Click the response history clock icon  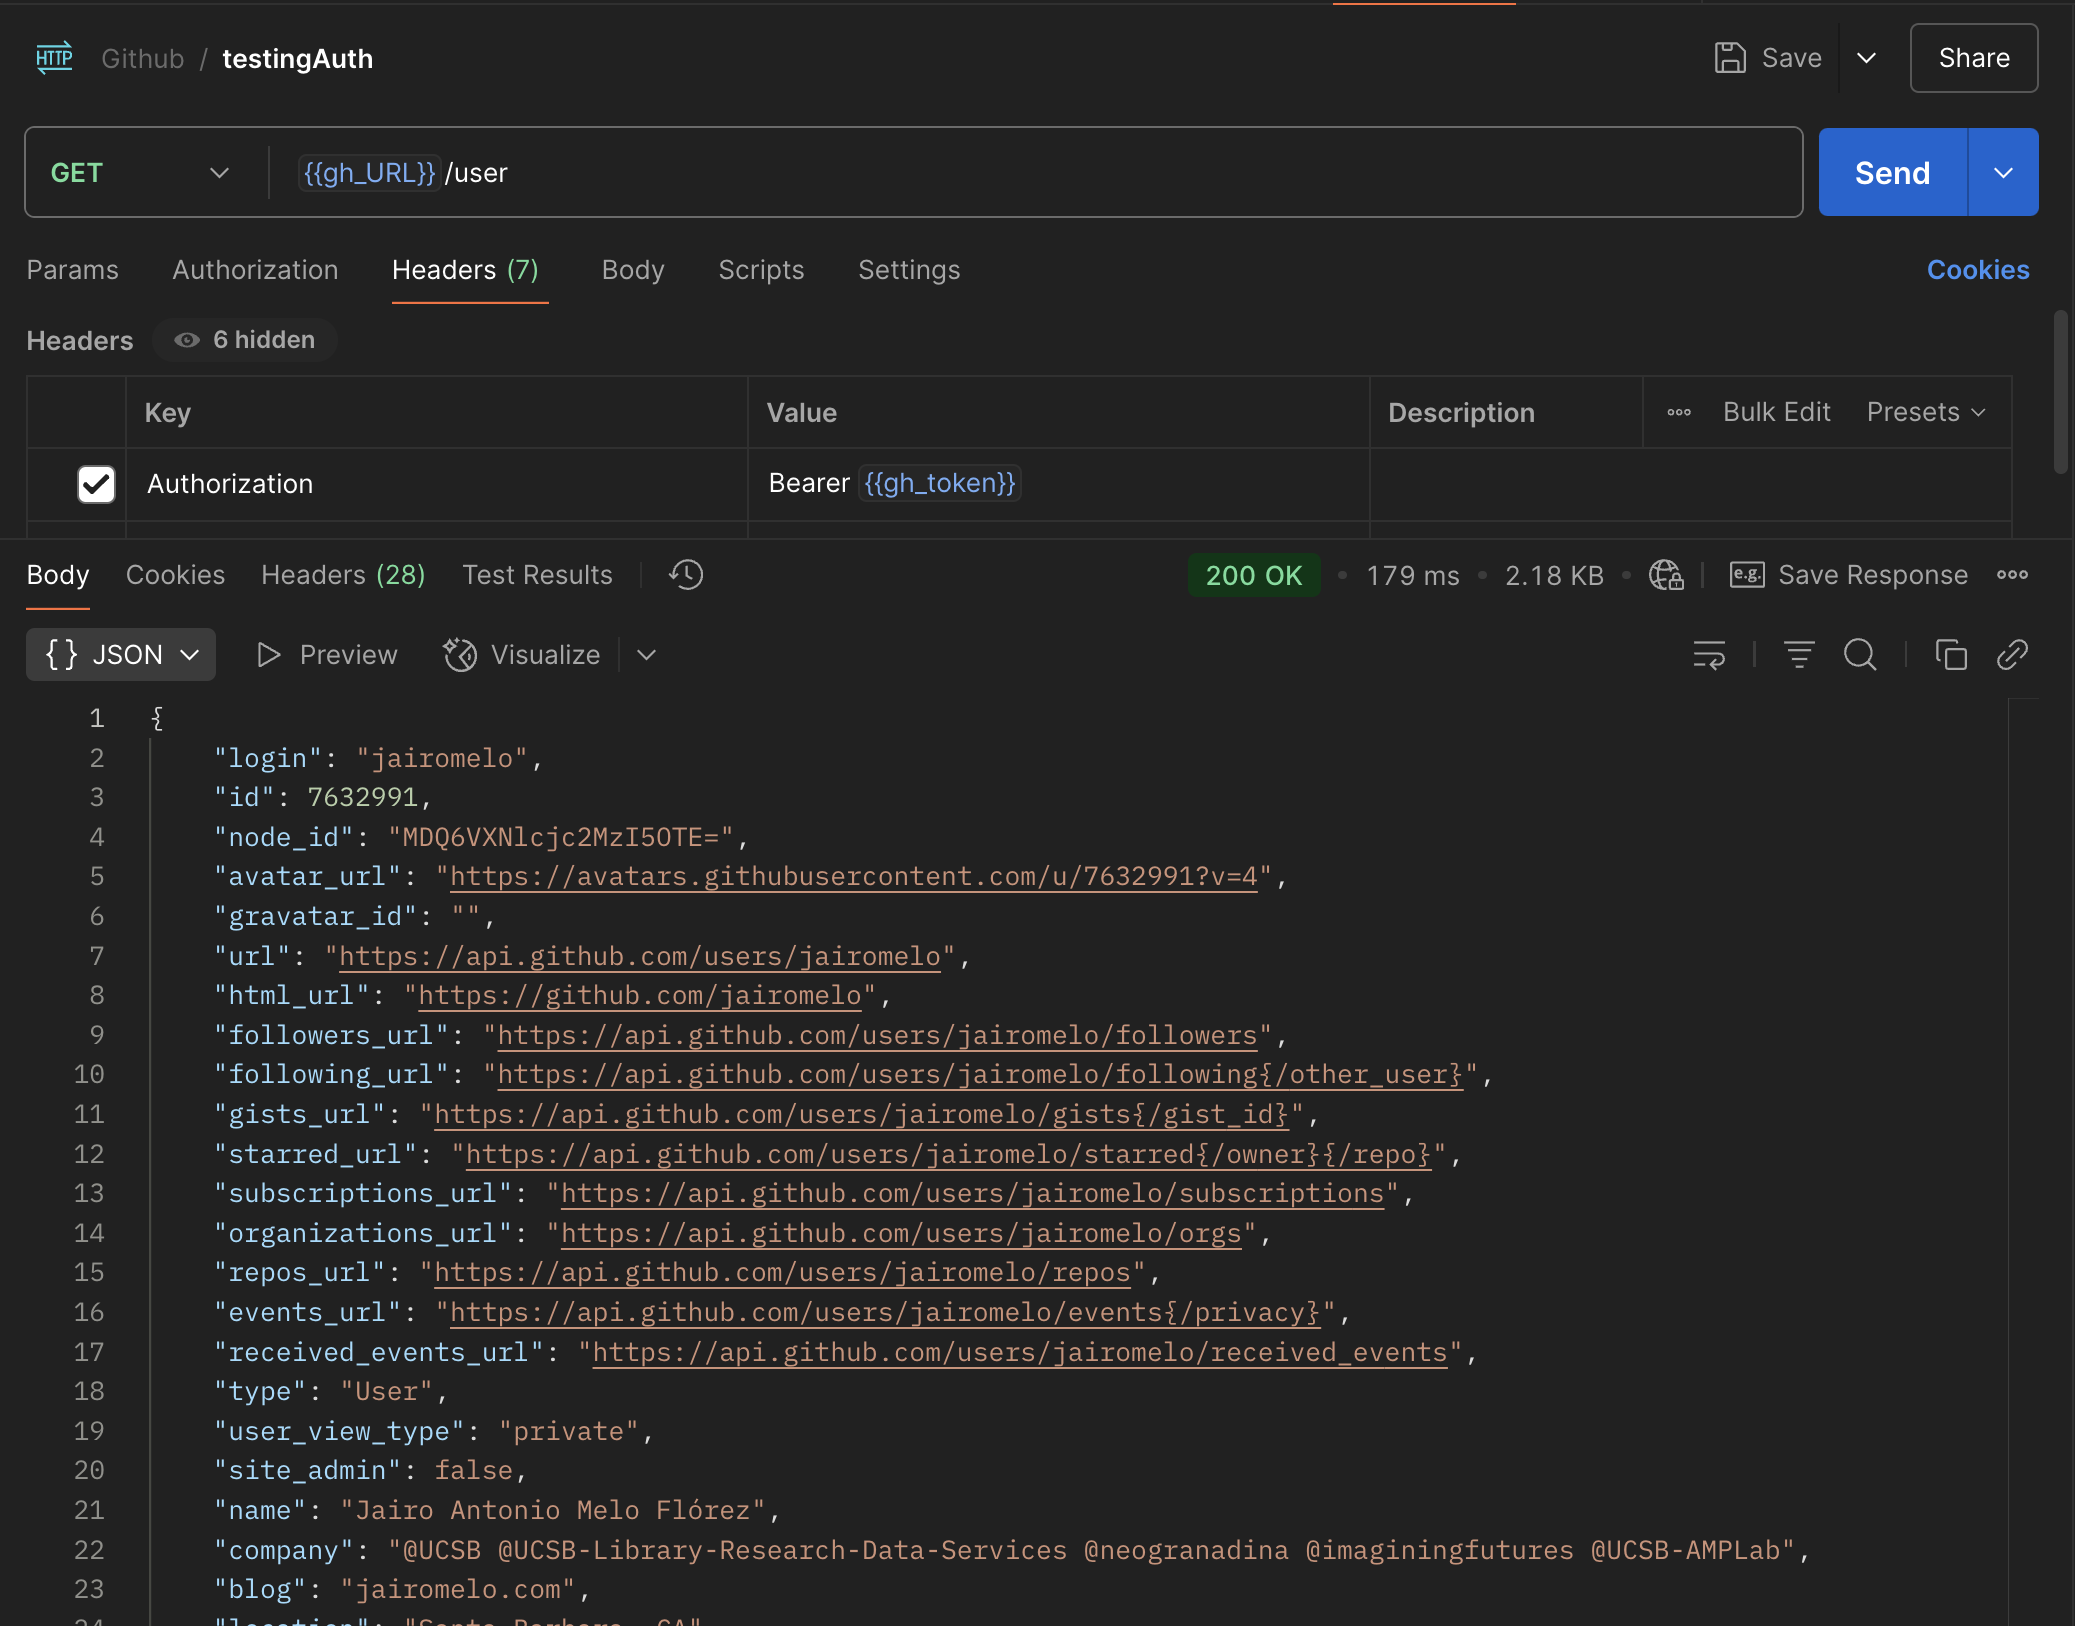click(x=686, y=575)
